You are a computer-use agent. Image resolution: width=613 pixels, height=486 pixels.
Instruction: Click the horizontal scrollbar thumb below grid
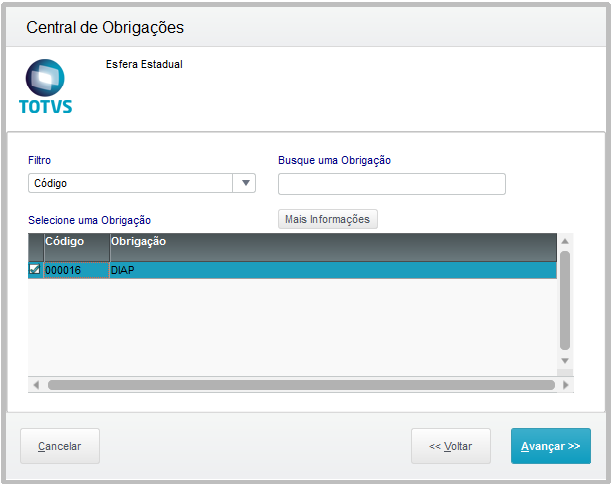[300, 384]
